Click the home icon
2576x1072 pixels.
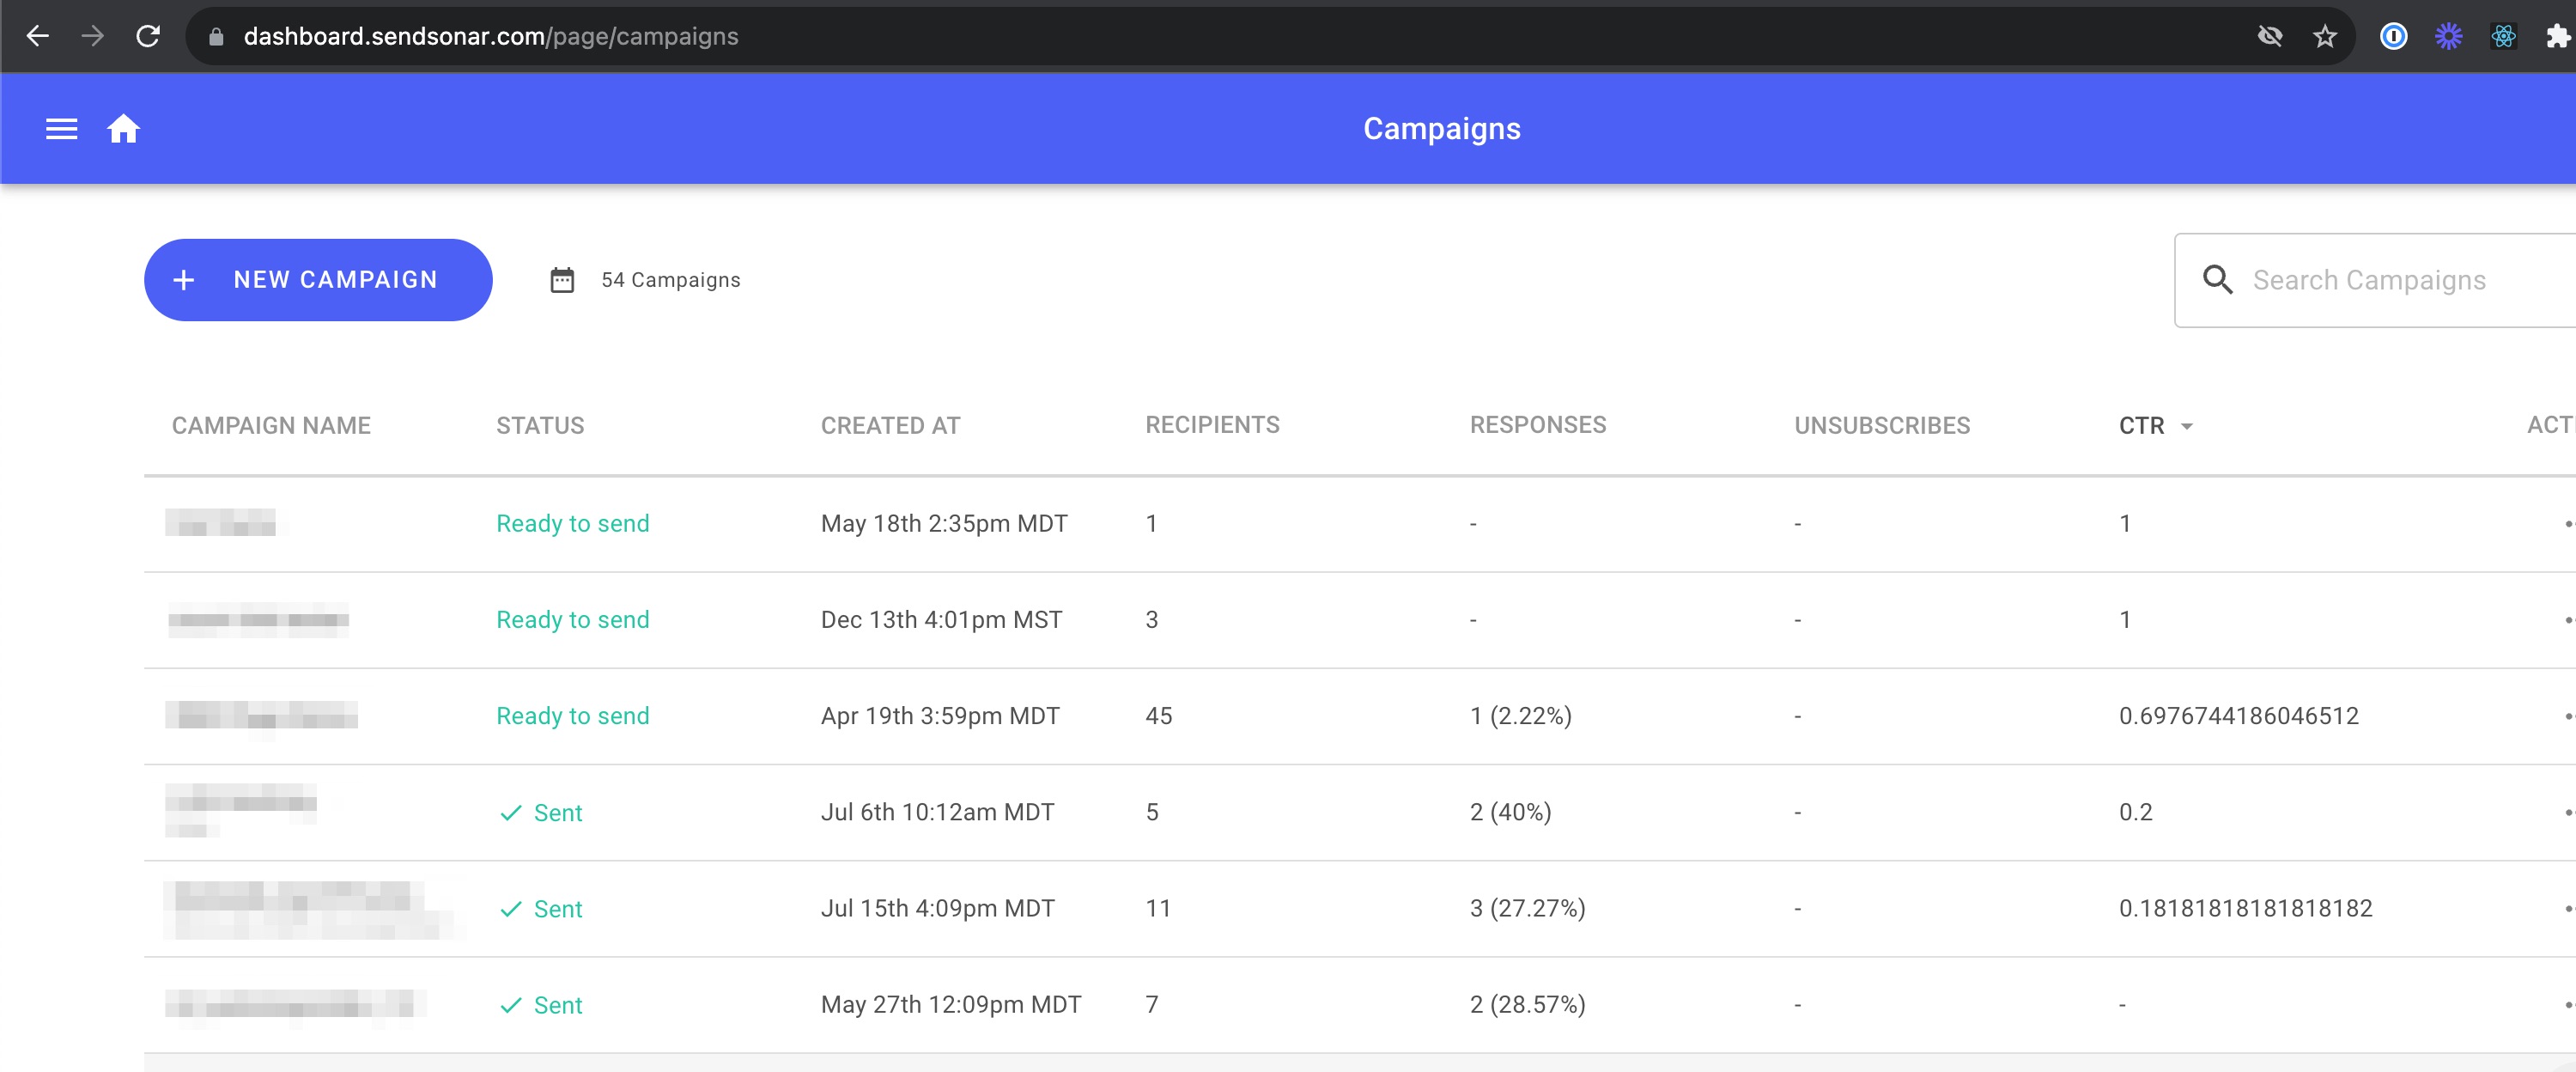(x=123, y=129)
